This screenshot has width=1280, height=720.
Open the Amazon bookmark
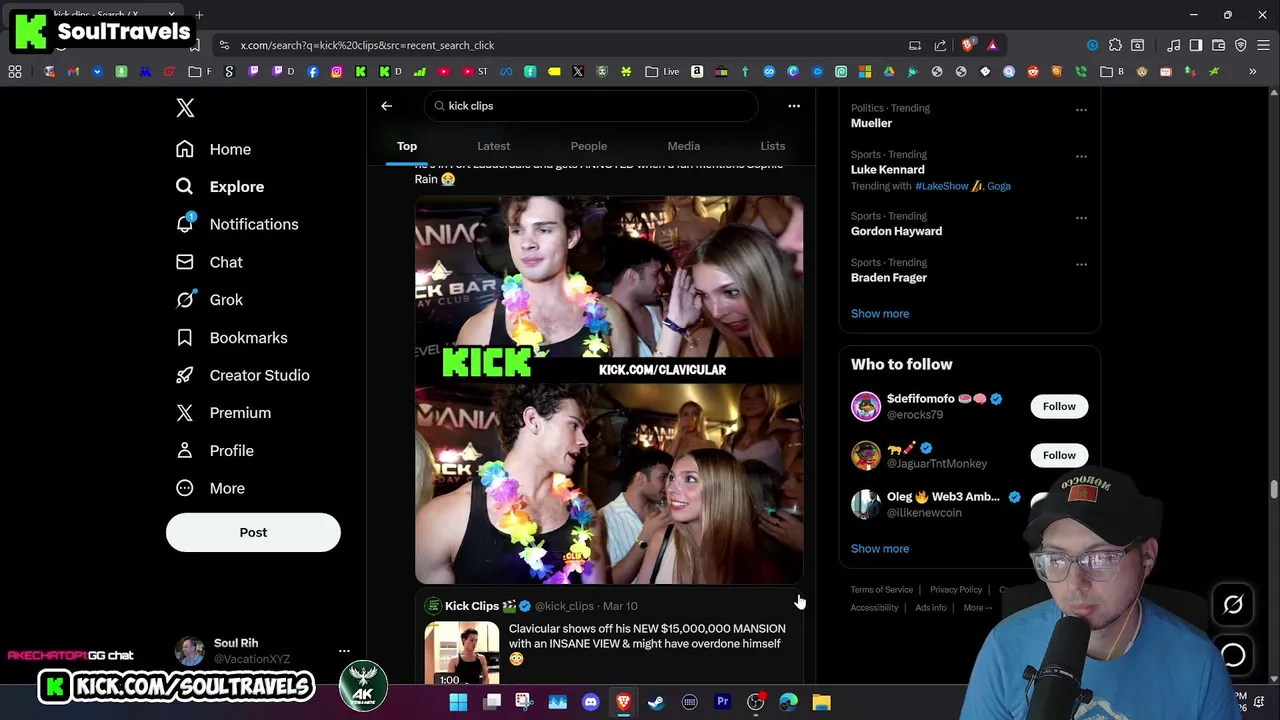[697, 72]
